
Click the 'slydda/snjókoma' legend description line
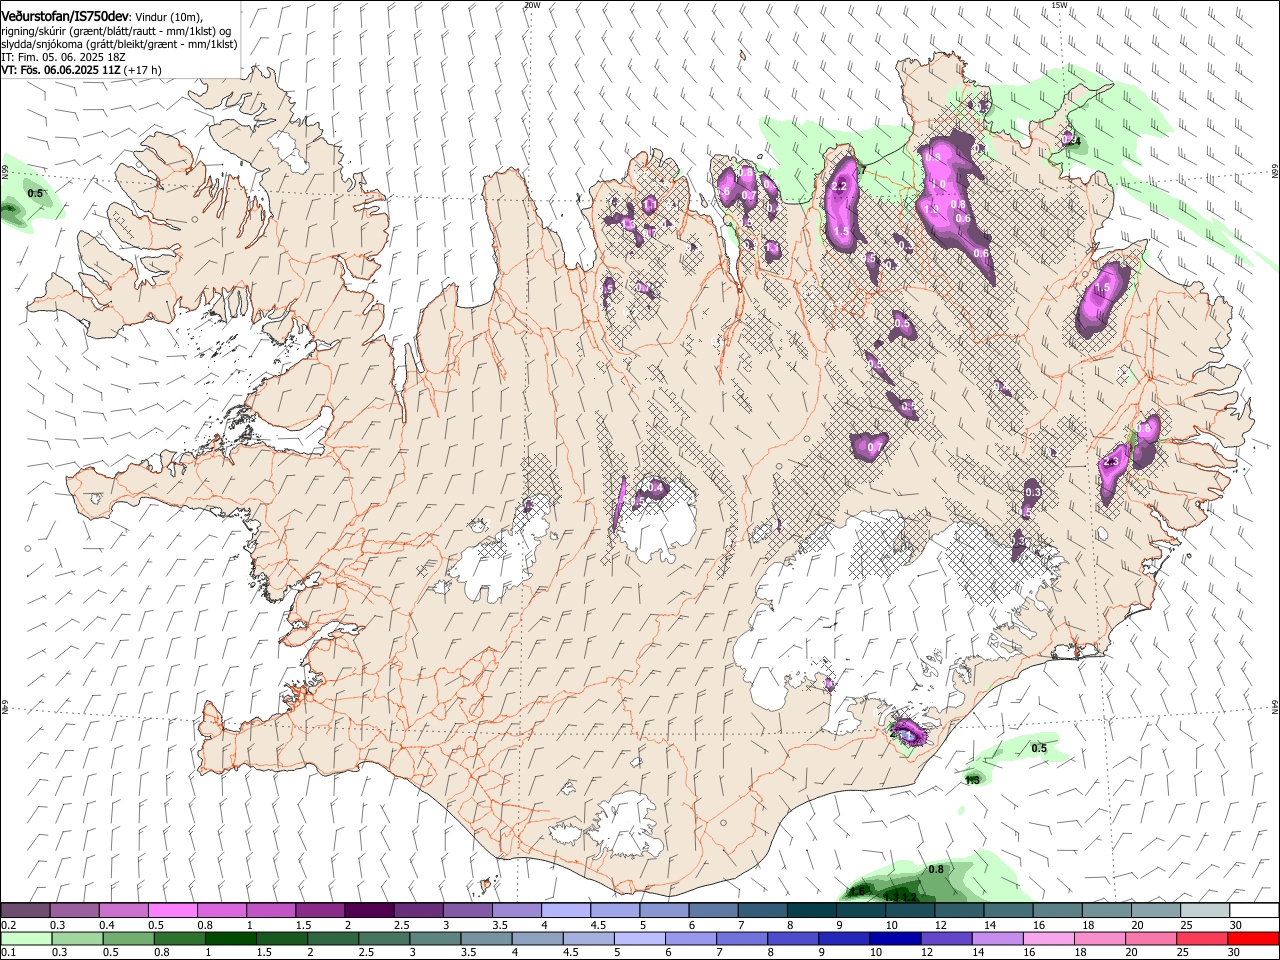119,44
